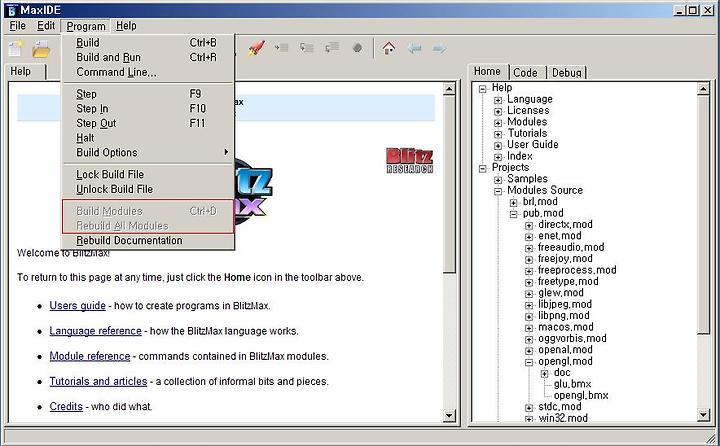Expand the directx.mod tree node
The height and width of the screenshot is (446, 720).
tap(529, 226)
